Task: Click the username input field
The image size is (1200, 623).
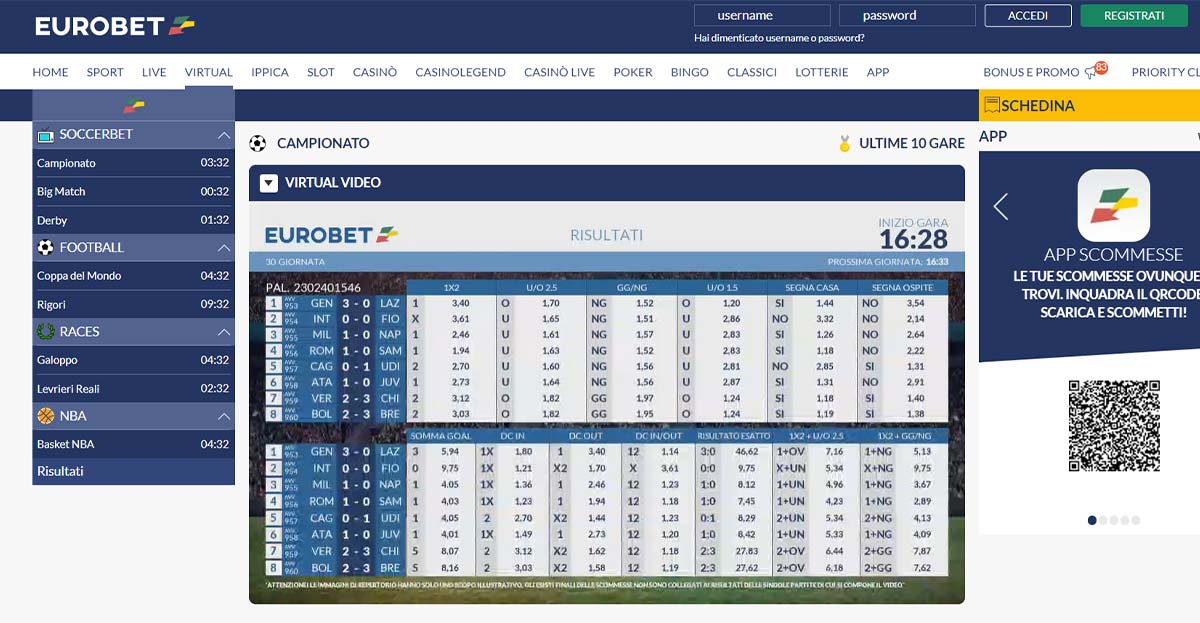Action: [x=762, y=15]
